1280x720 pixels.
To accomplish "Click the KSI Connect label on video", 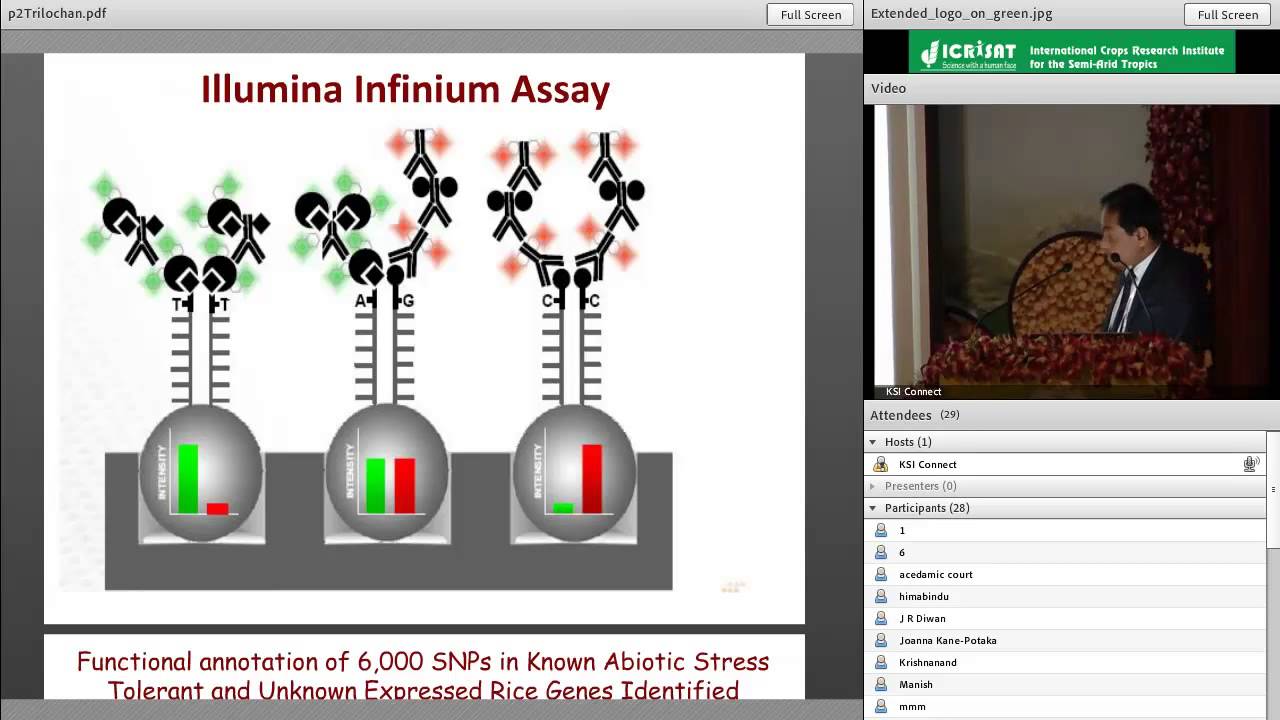I will coord(913,391).
